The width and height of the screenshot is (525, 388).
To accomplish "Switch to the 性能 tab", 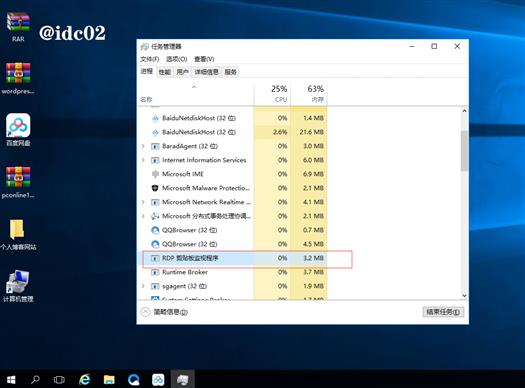I will coord(164,72).
